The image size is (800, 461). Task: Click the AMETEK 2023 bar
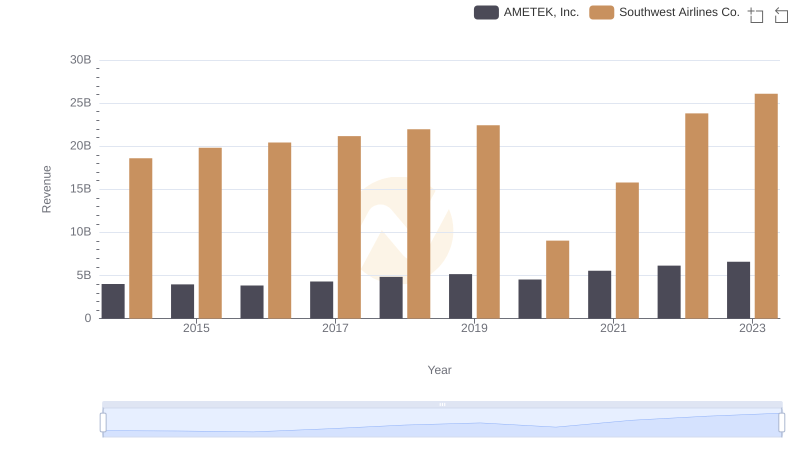tap(738, 290)
